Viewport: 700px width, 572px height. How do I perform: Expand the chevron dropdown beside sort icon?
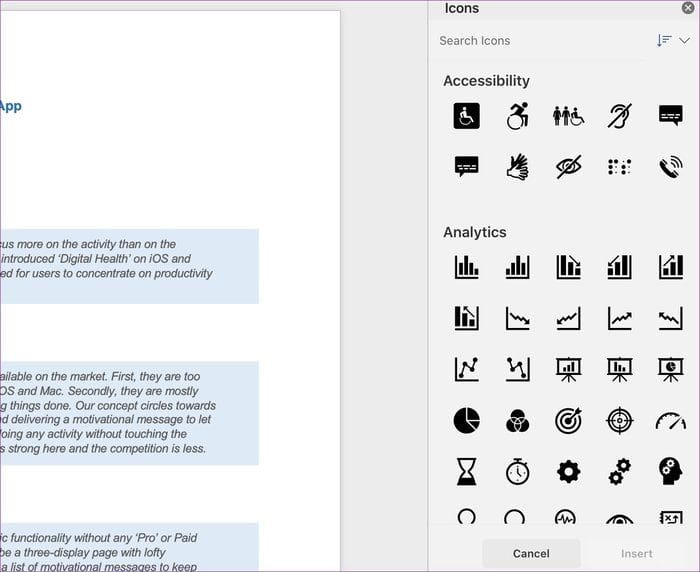tap(684, 41)
